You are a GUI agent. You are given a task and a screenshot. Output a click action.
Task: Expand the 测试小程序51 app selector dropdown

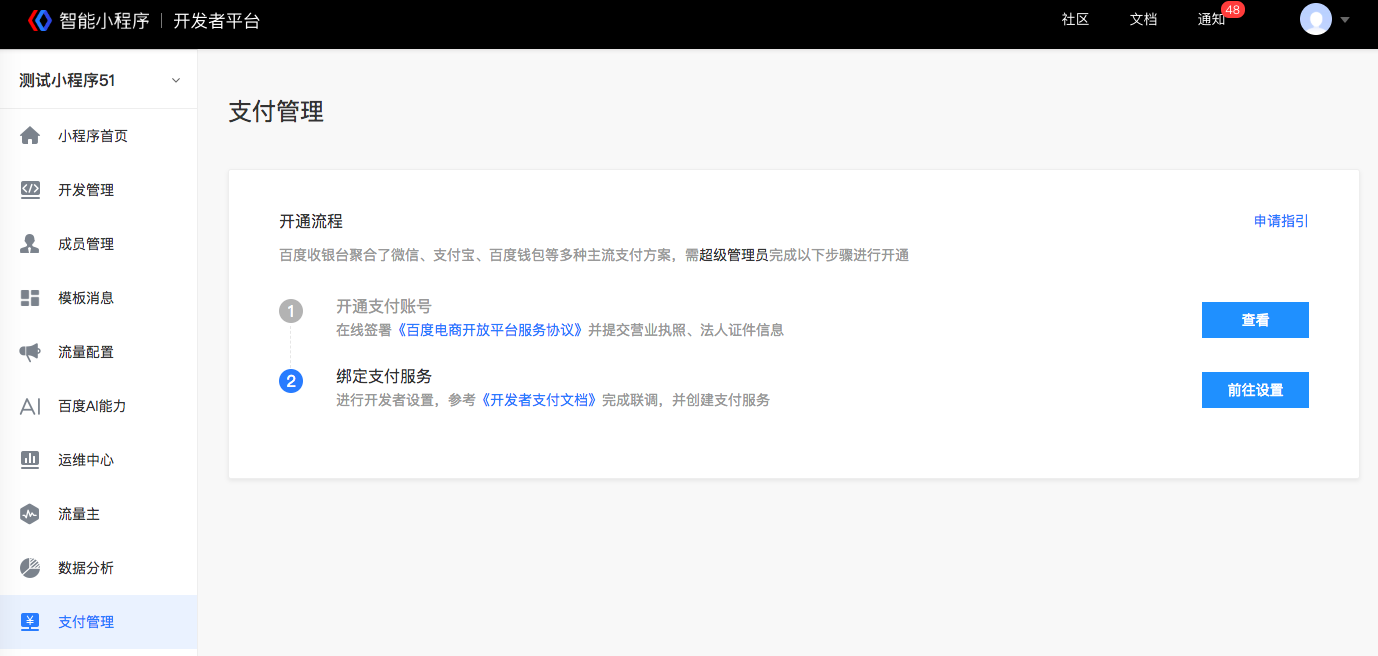176,81
